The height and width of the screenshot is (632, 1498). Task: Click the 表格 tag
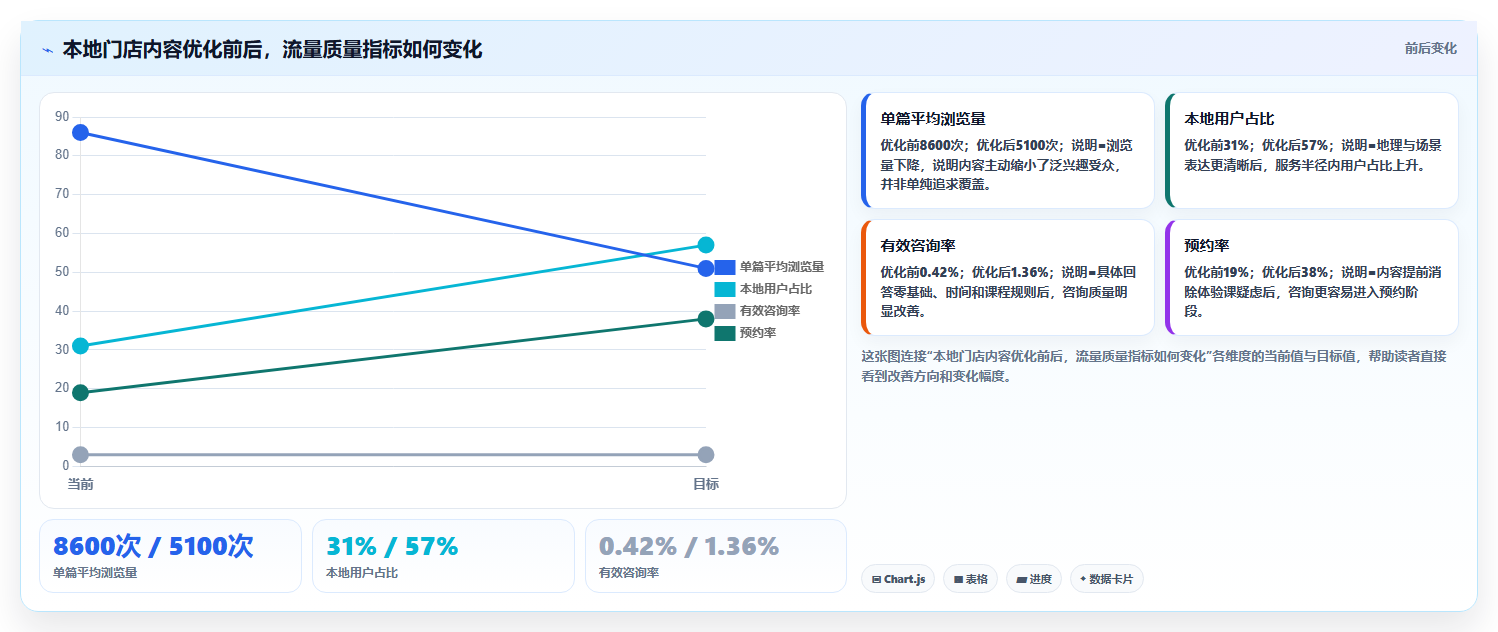point(970,579)
